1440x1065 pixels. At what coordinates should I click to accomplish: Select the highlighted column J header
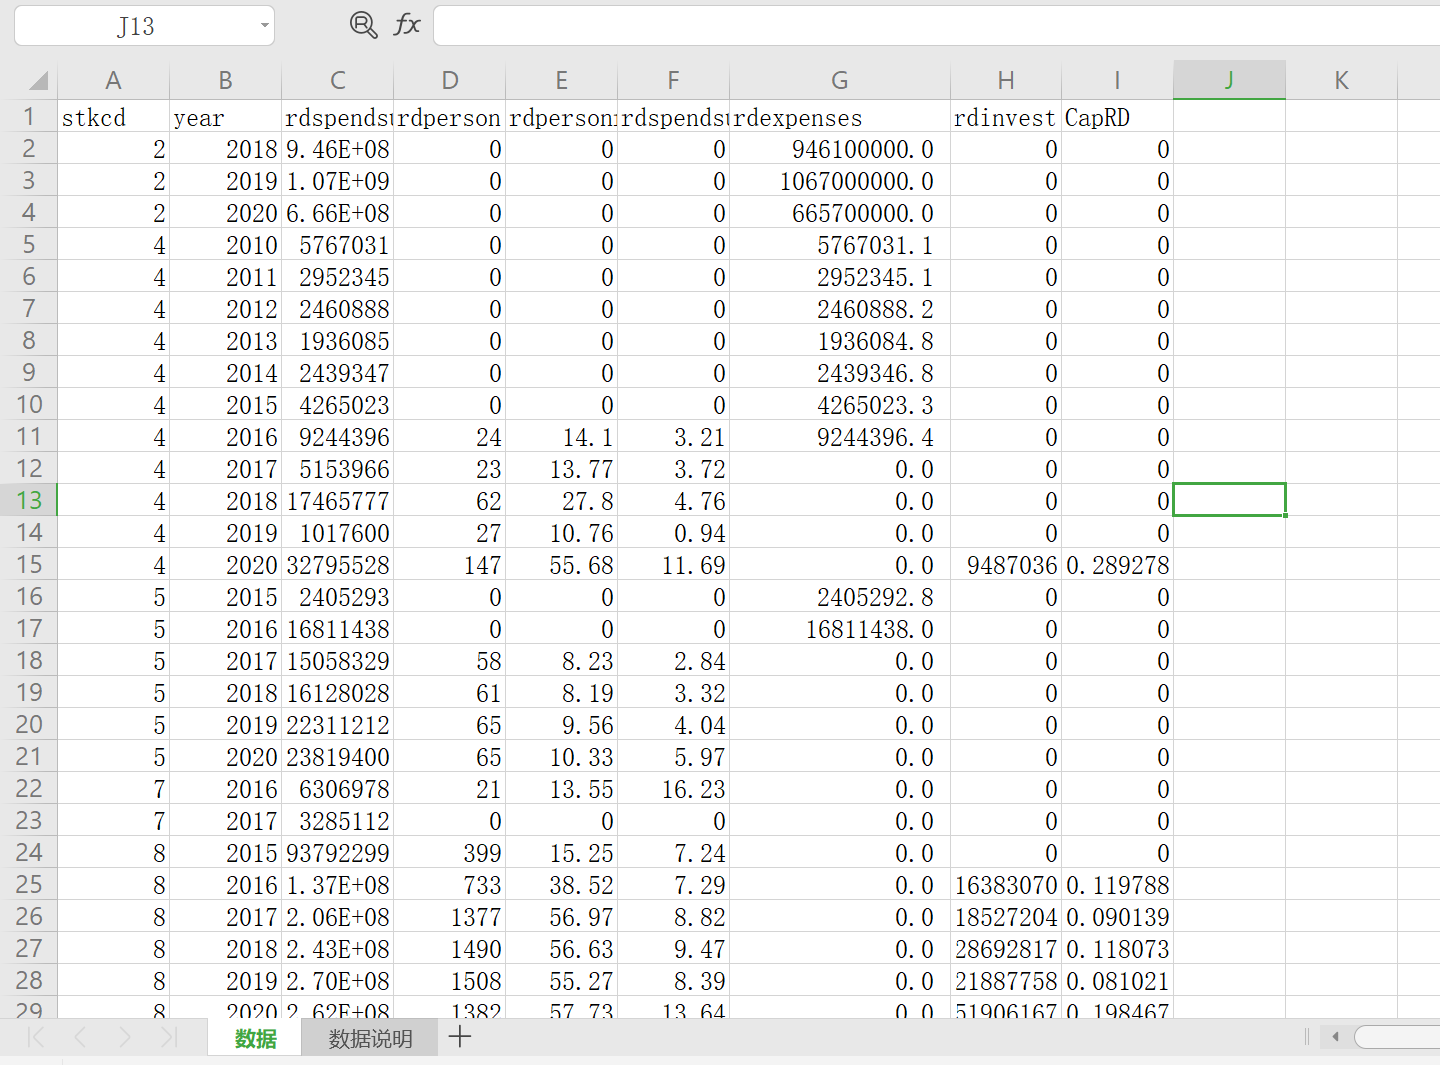(x=1230, y=81)
